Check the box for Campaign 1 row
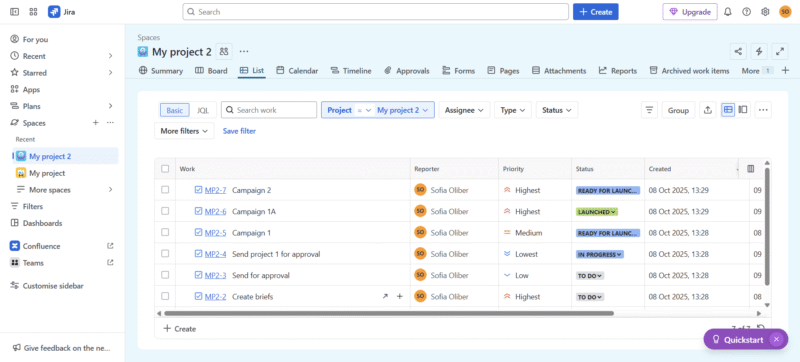Image resolution: width=800 pixels, height=362 pixels. tap(165, 232)
